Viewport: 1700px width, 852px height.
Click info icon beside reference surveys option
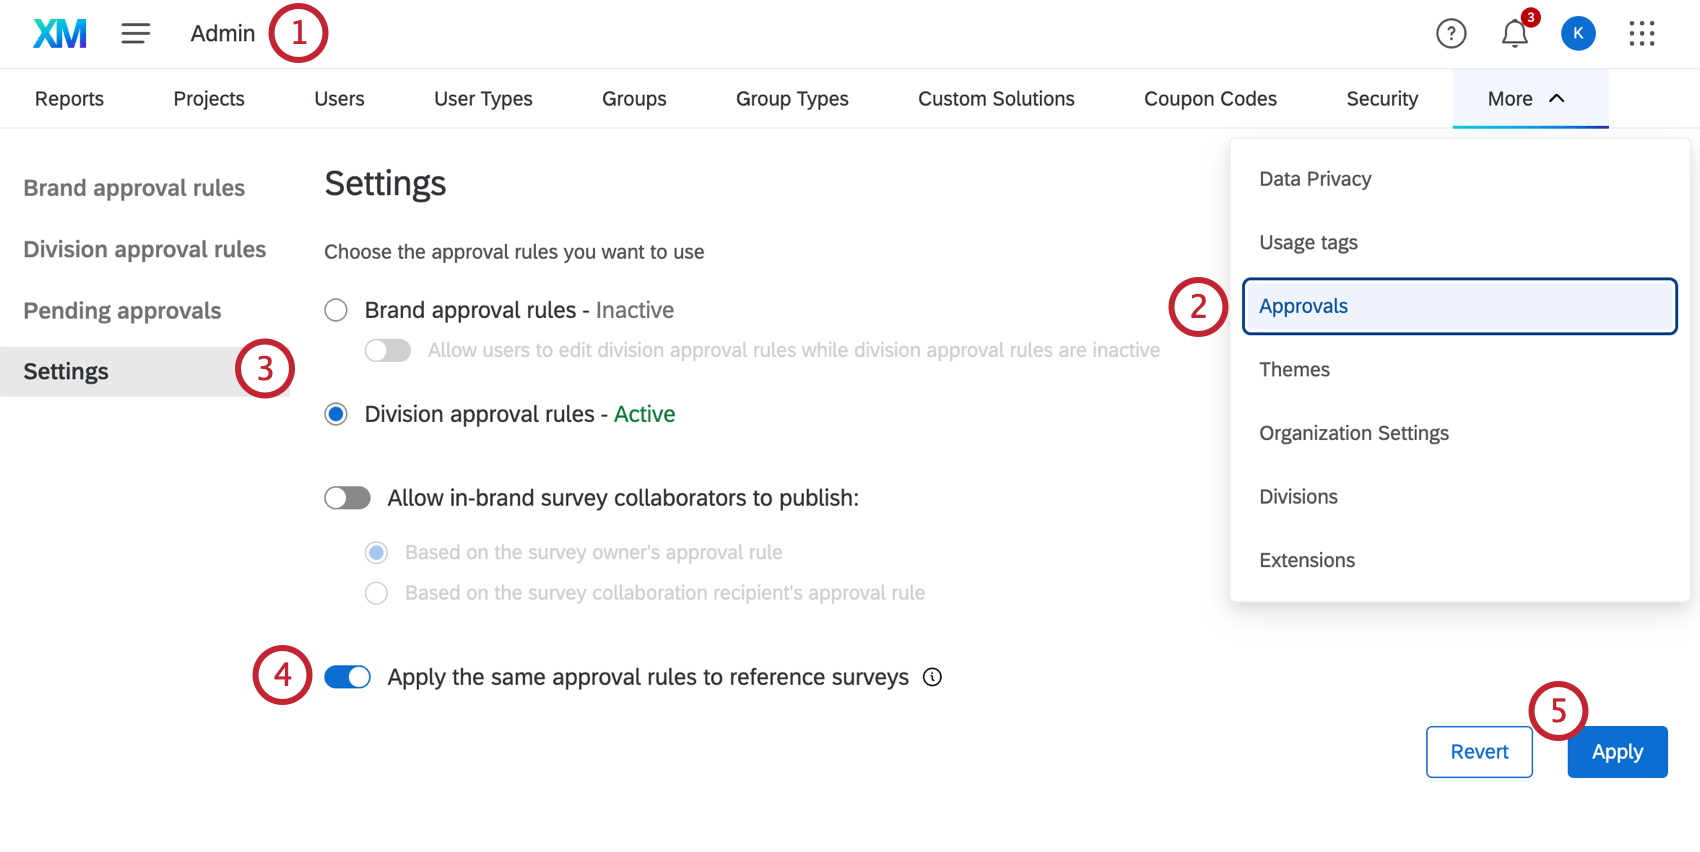[x=932, y=677]
